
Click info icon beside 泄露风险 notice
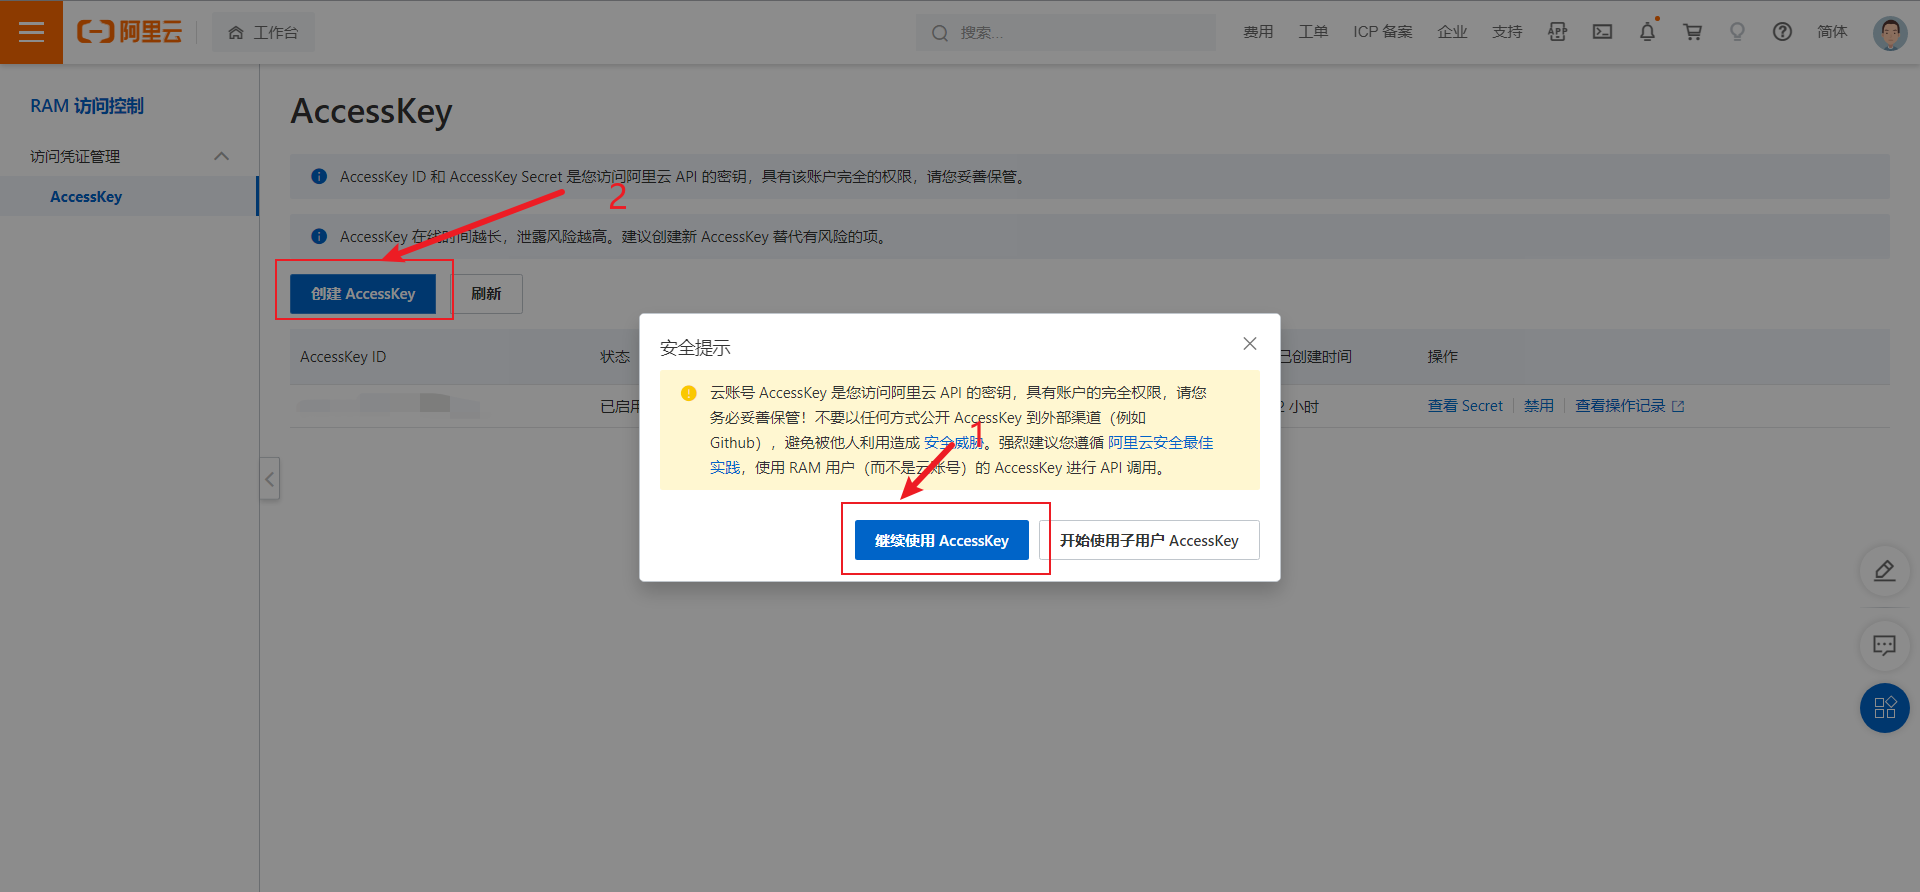[319, 237]
